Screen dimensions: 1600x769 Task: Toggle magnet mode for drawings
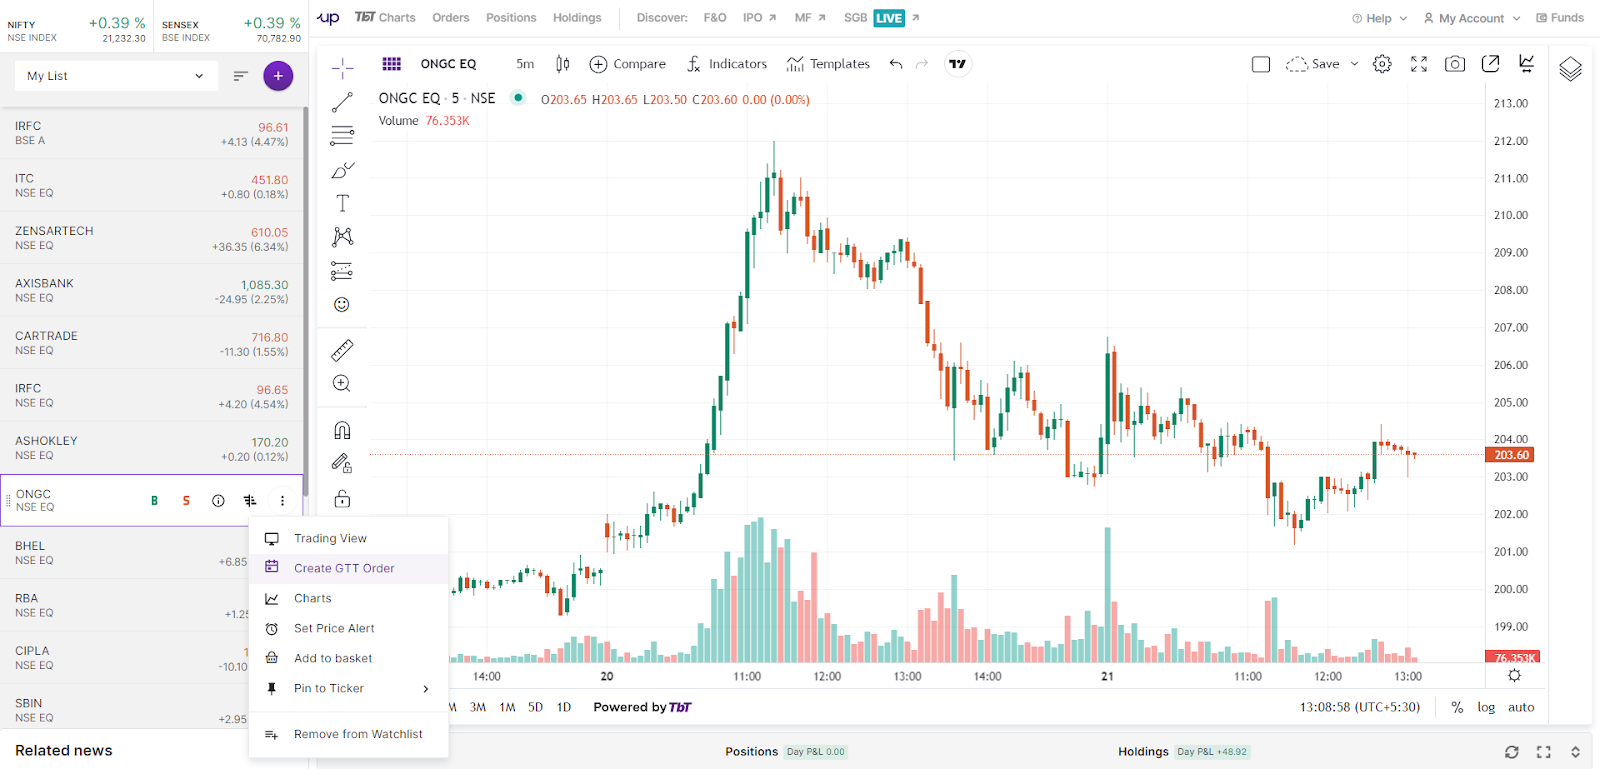click(x=342, y=430)
